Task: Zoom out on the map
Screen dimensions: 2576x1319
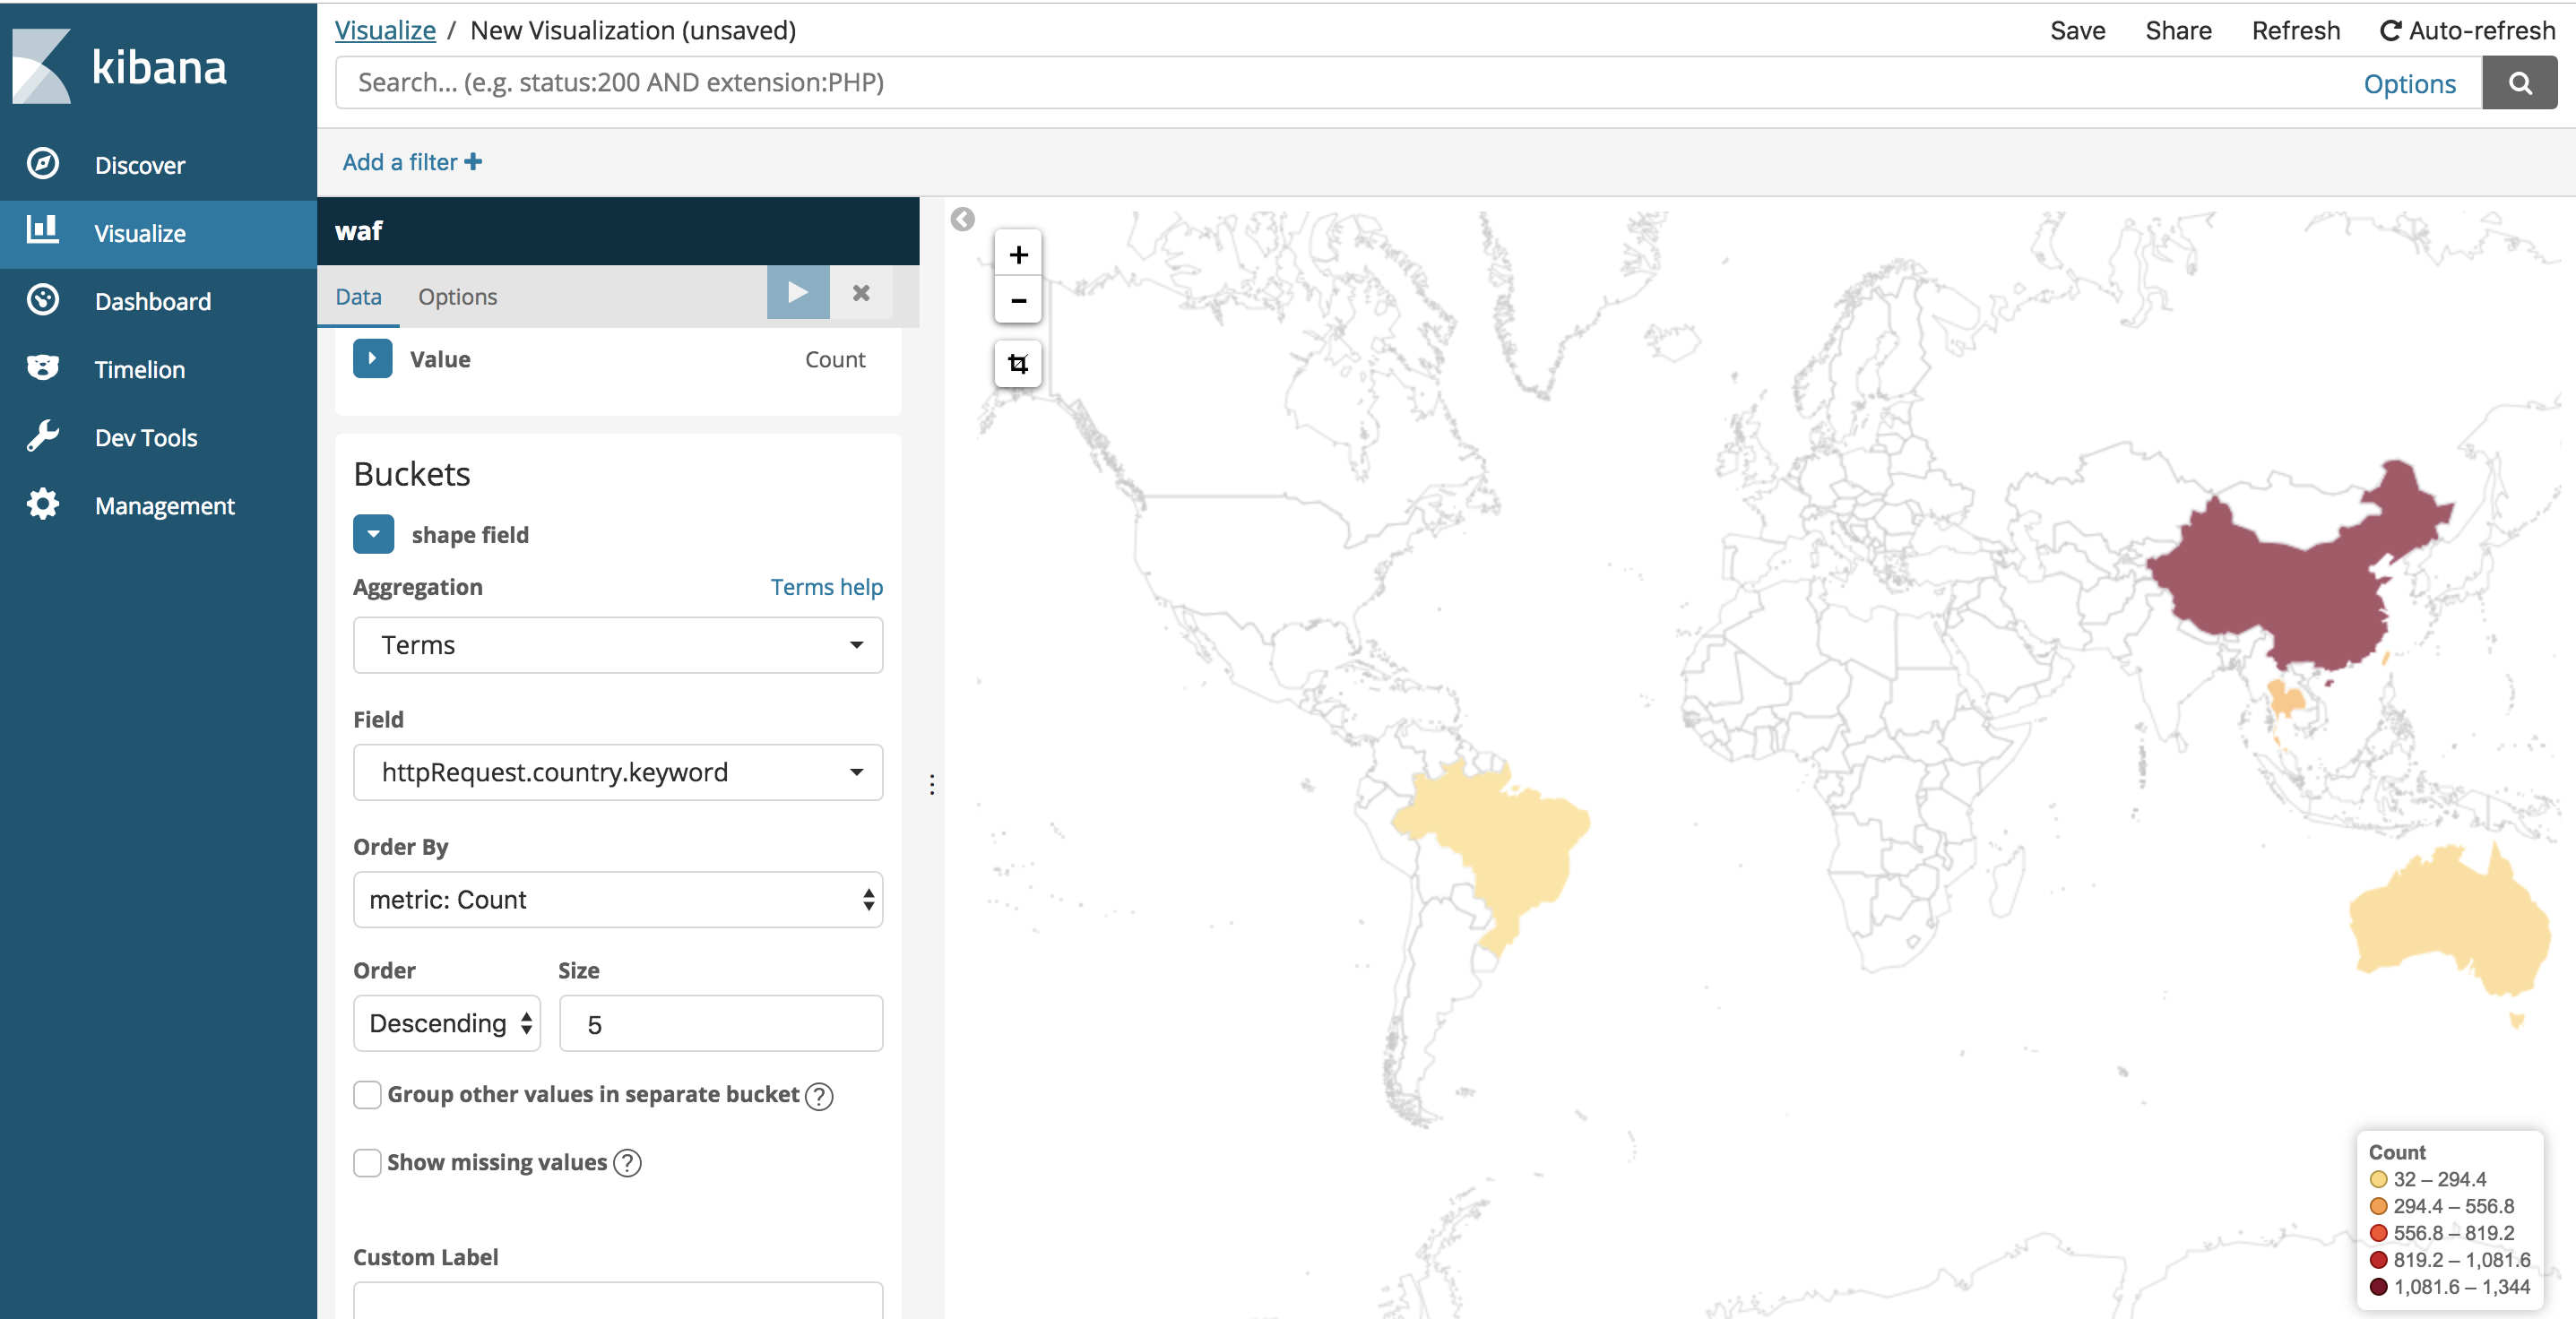Action: (x=1018, y=300)
